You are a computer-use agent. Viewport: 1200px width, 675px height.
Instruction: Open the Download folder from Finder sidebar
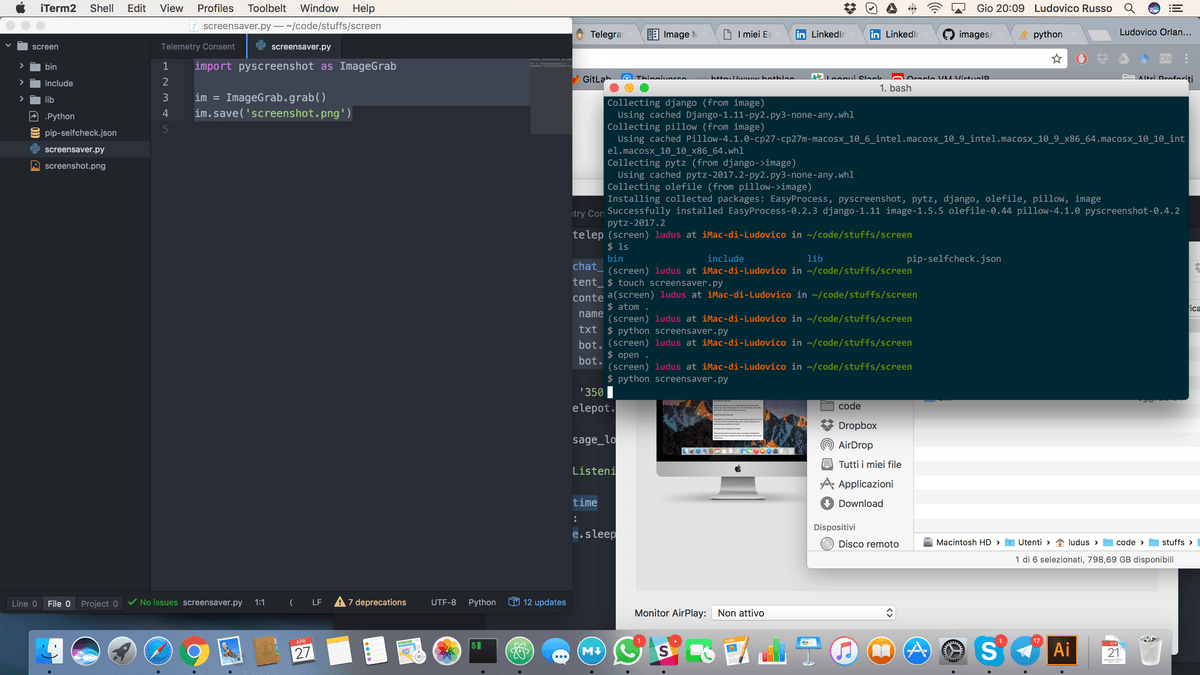tap(853, 503)
